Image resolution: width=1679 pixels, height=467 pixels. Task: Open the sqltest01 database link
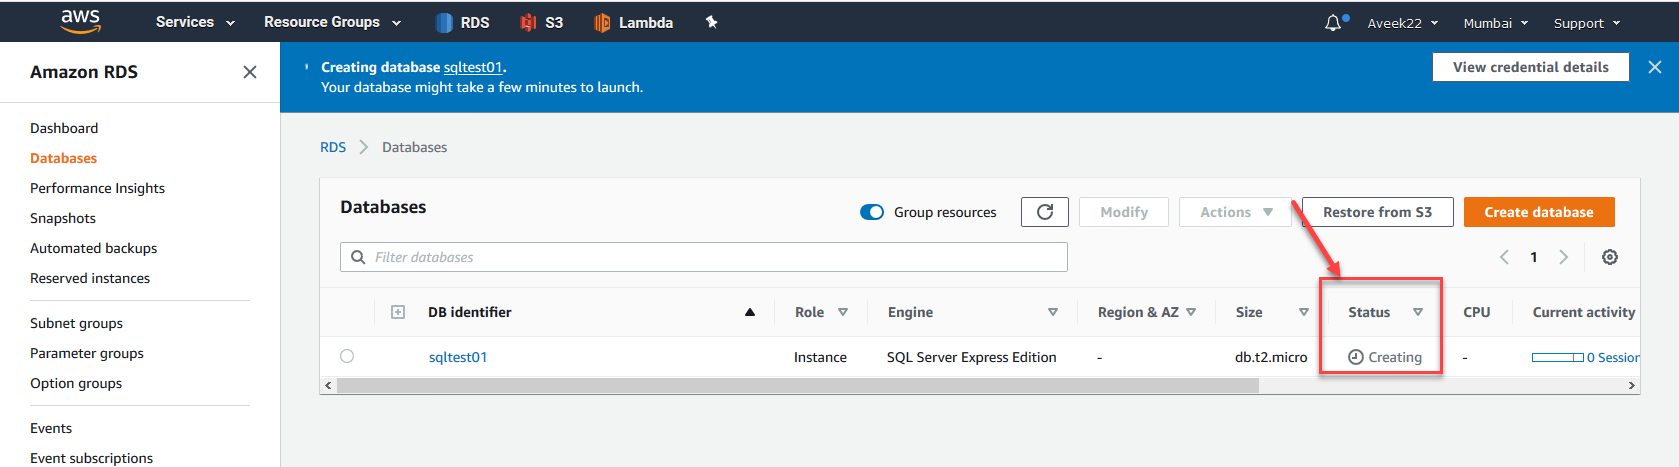pyautogui.click(x=458, y=357)
